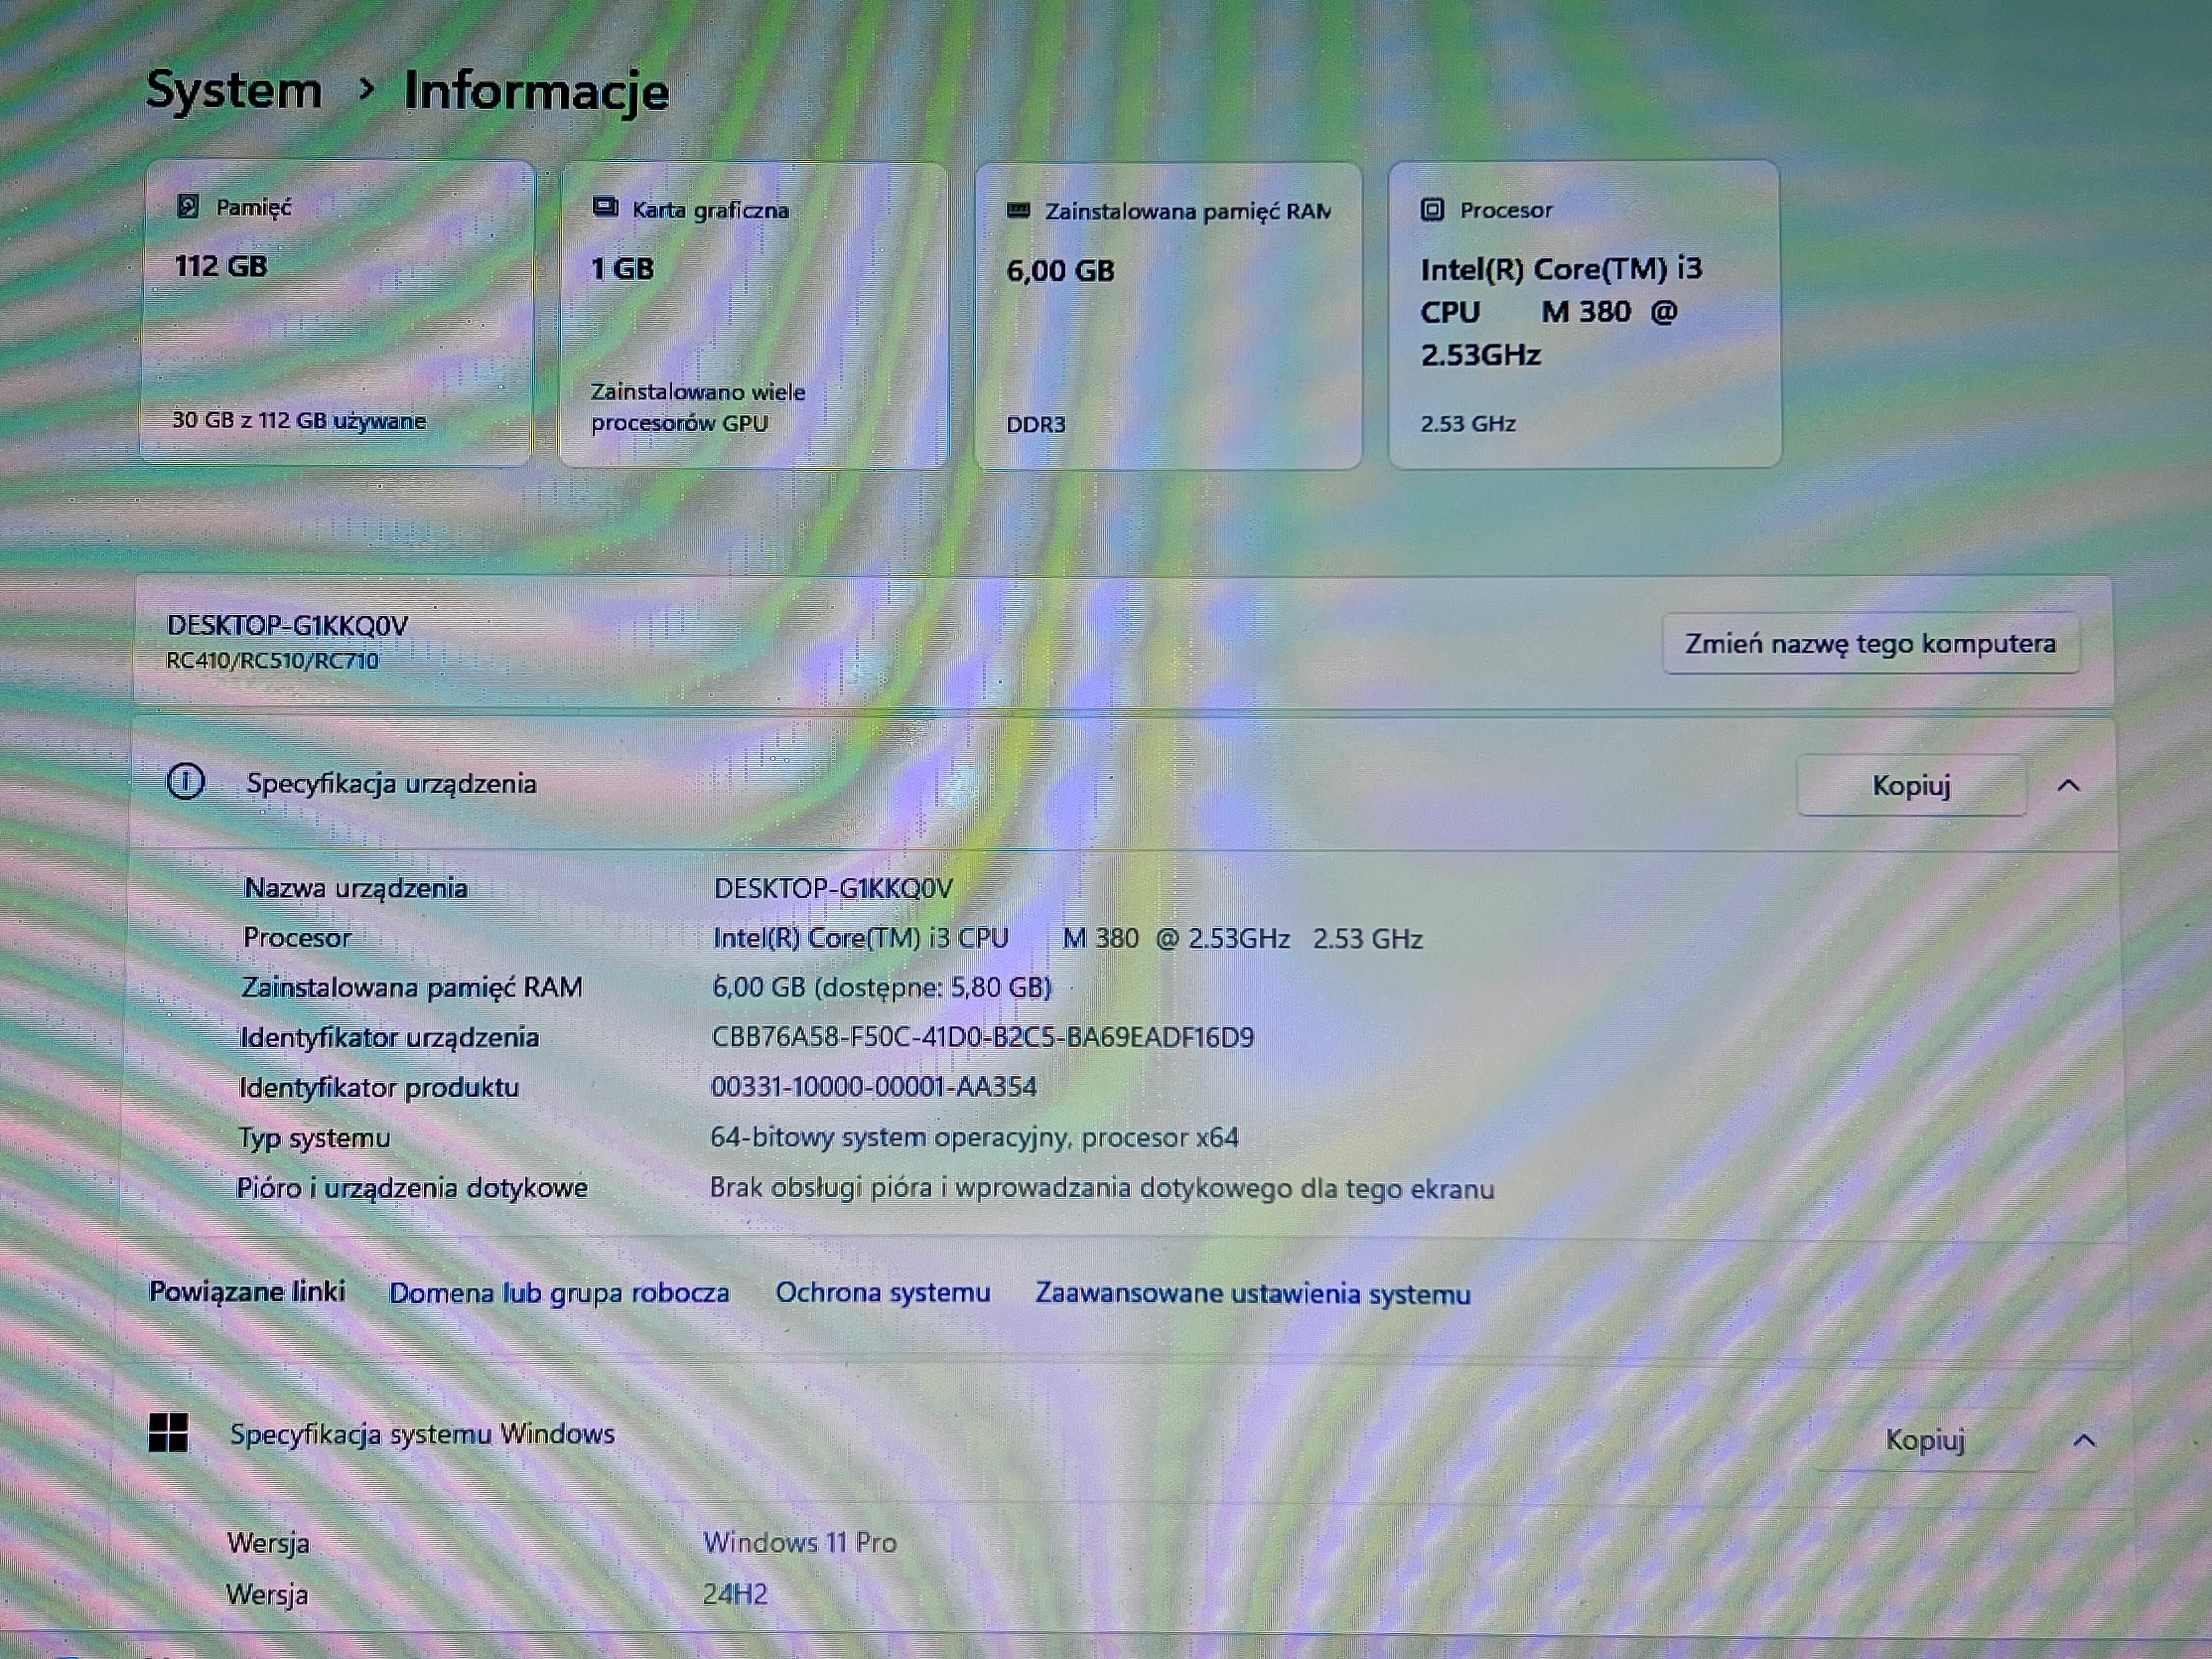Select device ID CBB76A58-F50C-41D0-B2C5-BA69EADF16D9
Viewport: 2212px width, 1659px height.
coord(982,1037)
